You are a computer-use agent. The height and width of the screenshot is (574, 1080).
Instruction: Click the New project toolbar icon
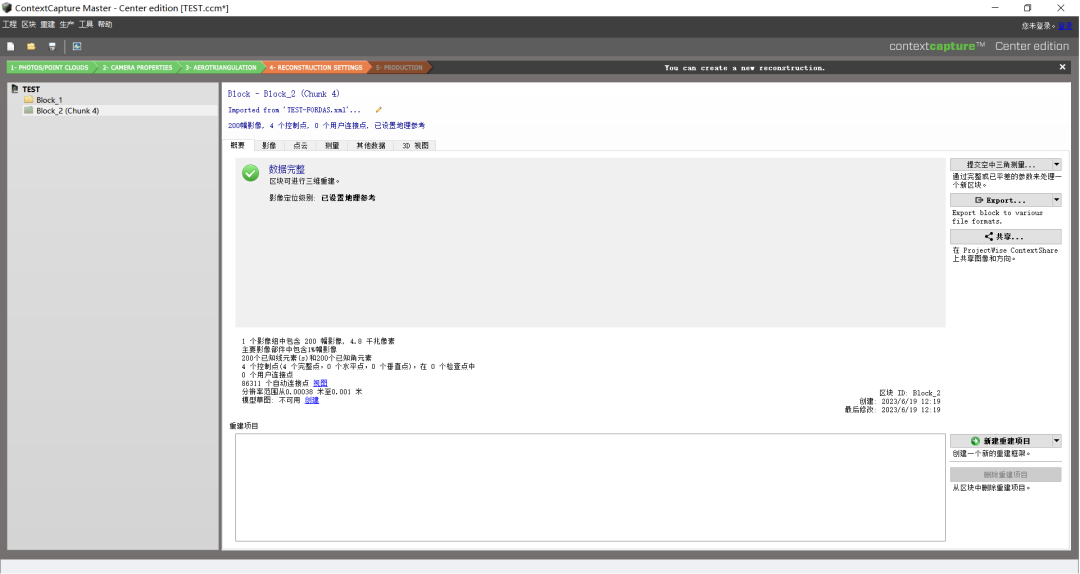coord(10,46)
